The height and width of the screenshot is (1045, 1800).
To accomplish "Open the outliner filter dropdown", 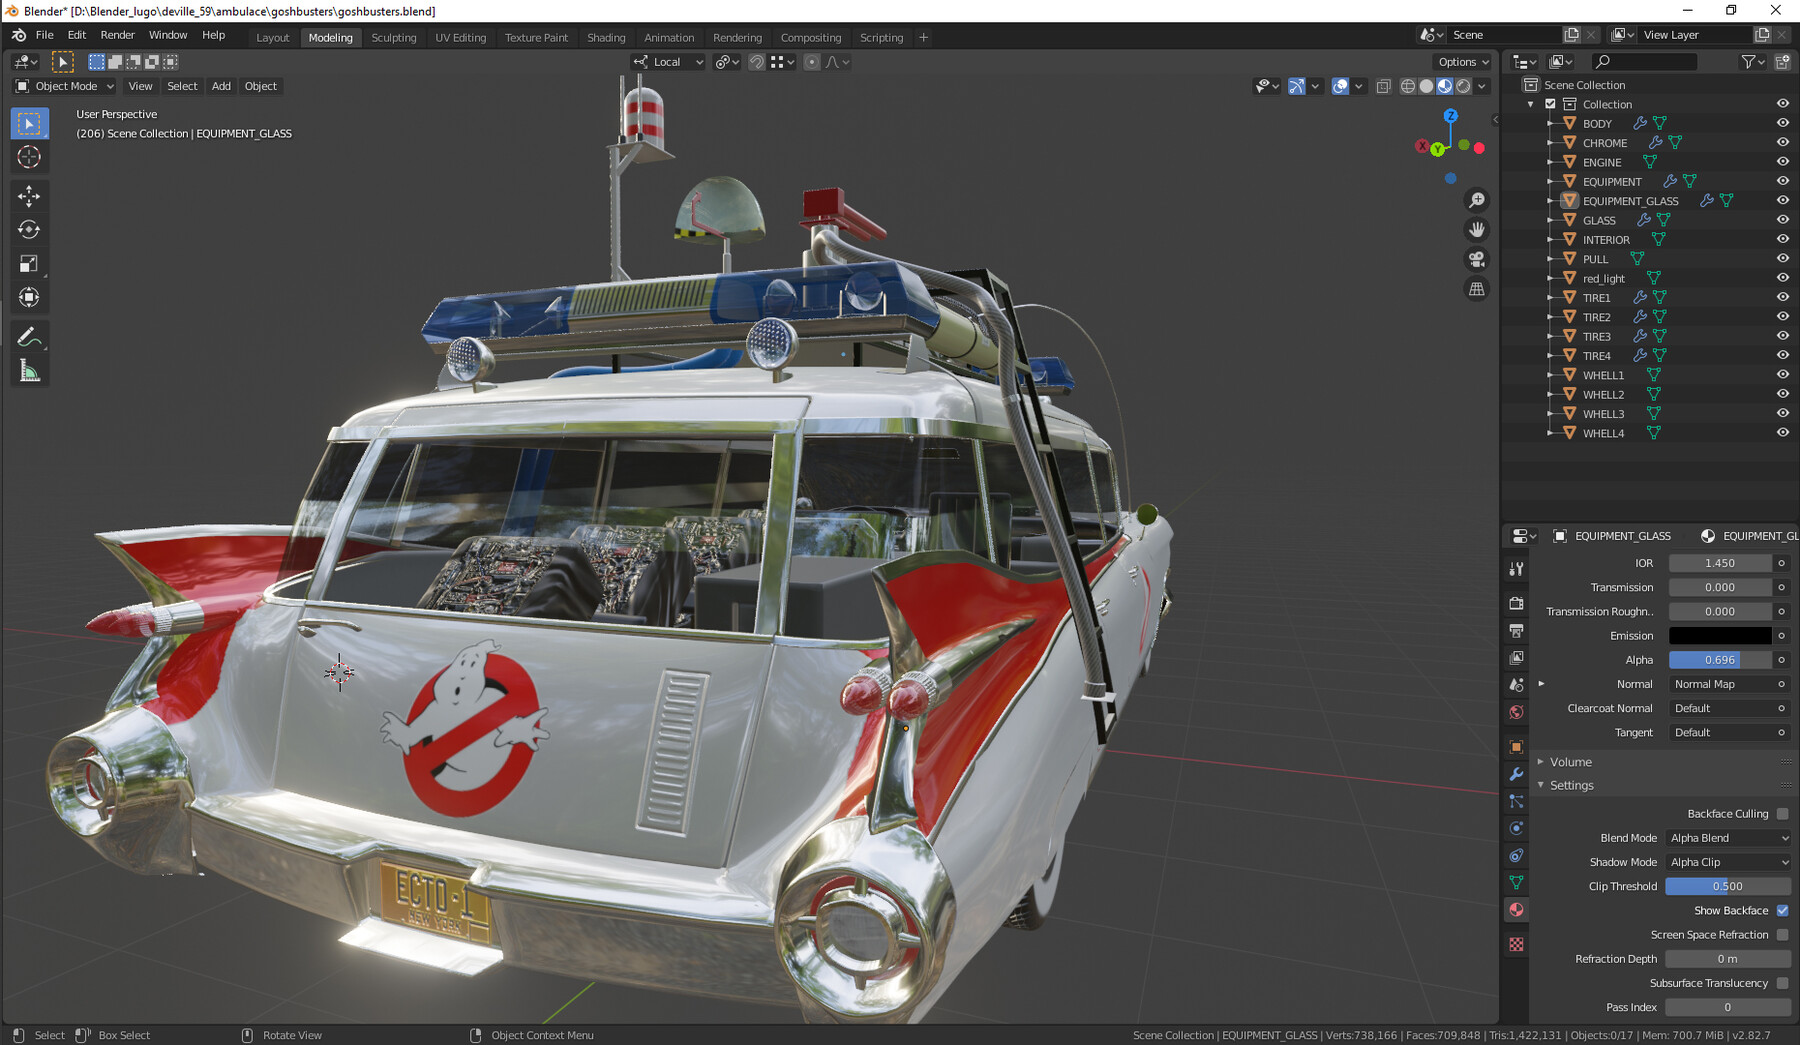I will pyautogui.click(x=1752, y=62).
